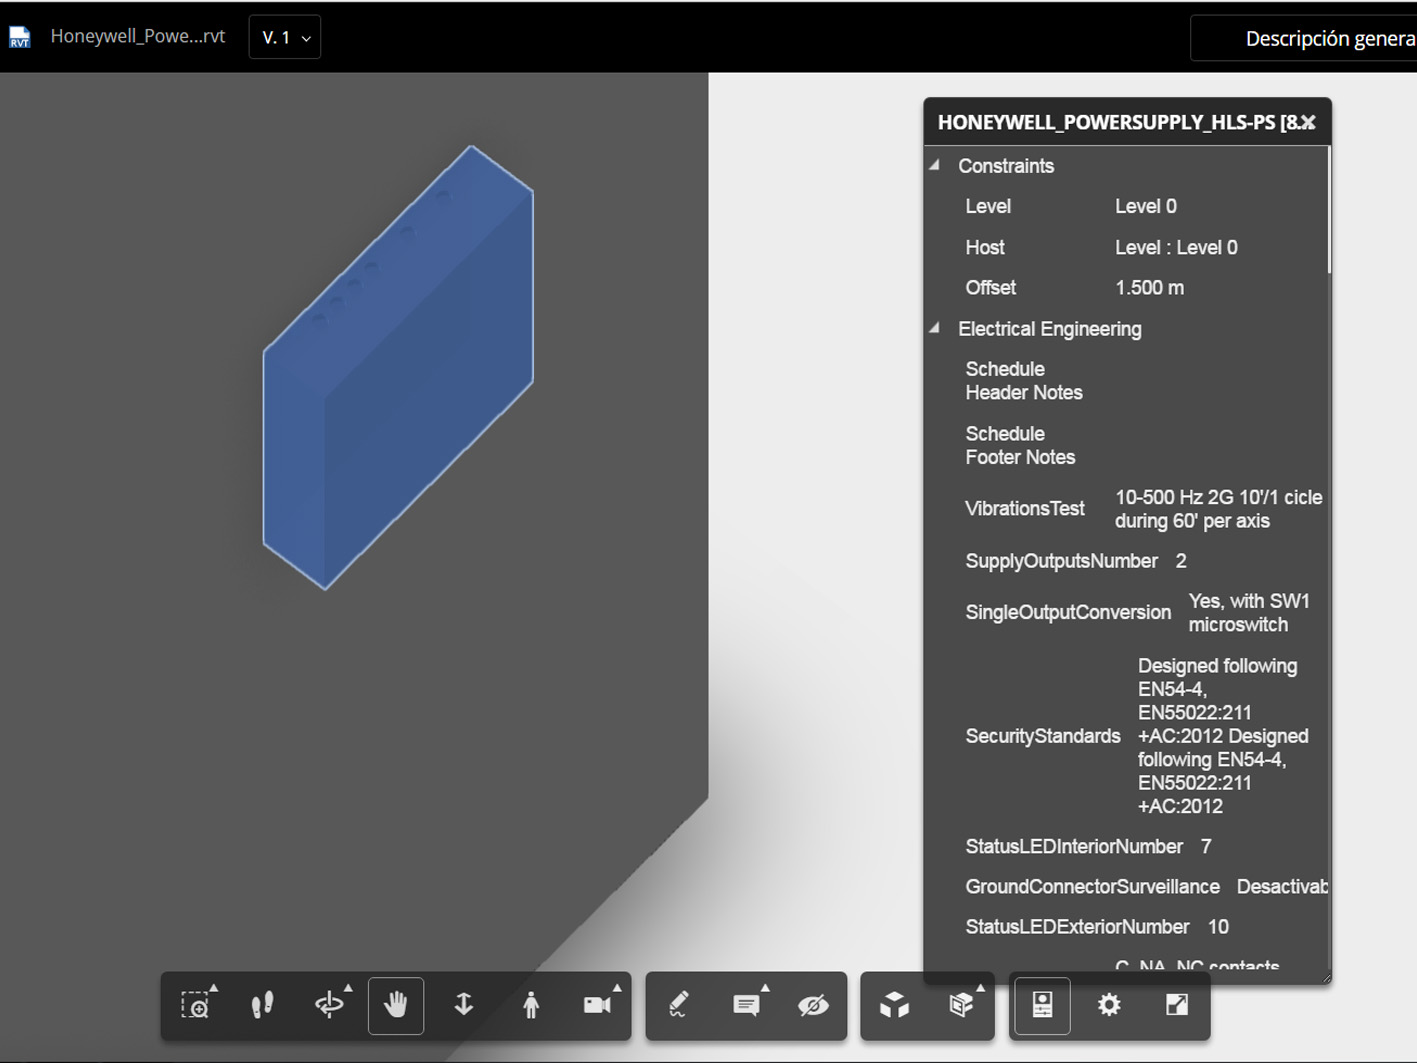Activate the walk footsteps tool

[262, 1005]
